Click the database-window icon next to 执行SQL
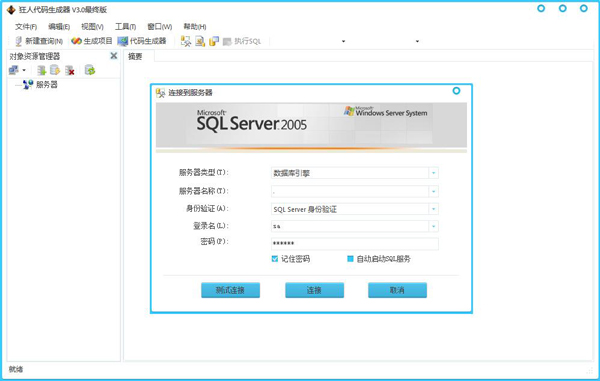This screenshot has width=600, height=381. (214, 41)
